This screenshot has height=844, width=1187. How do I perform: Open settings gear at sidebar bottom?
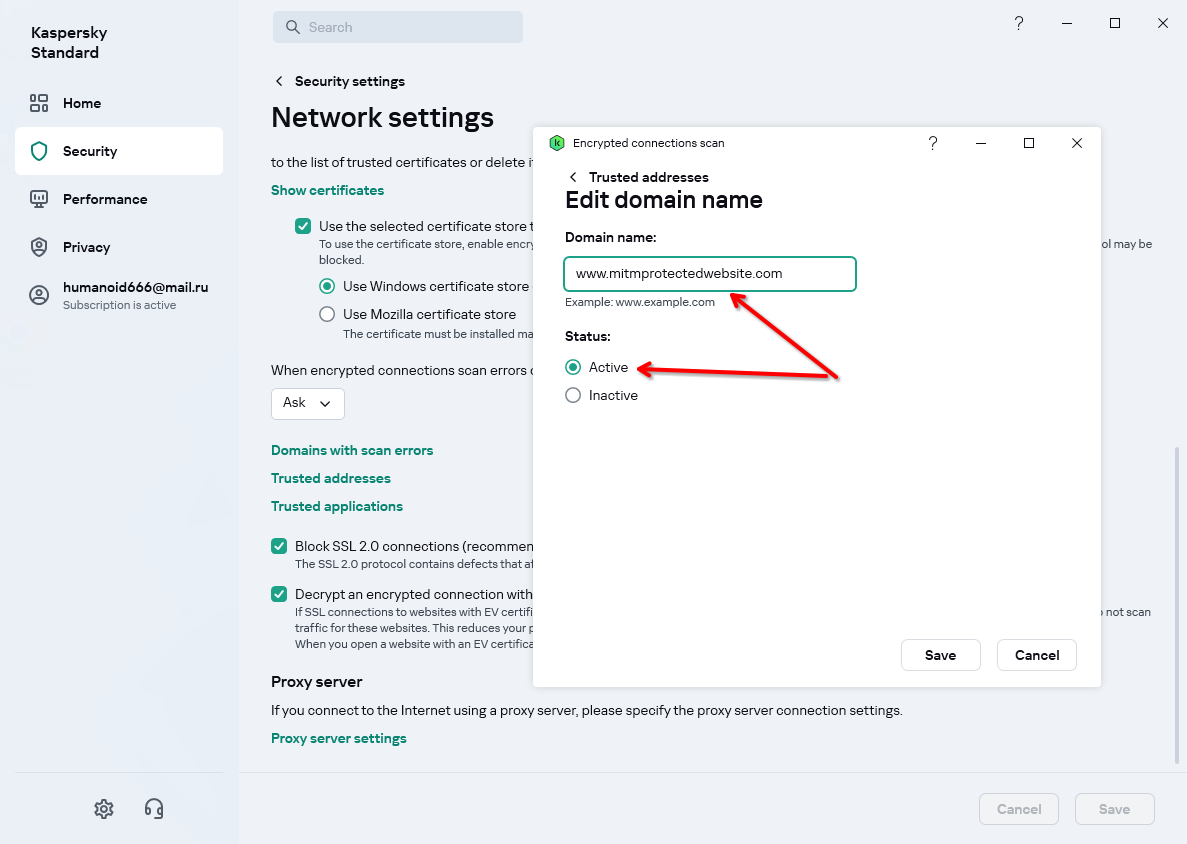coord(104,808)
